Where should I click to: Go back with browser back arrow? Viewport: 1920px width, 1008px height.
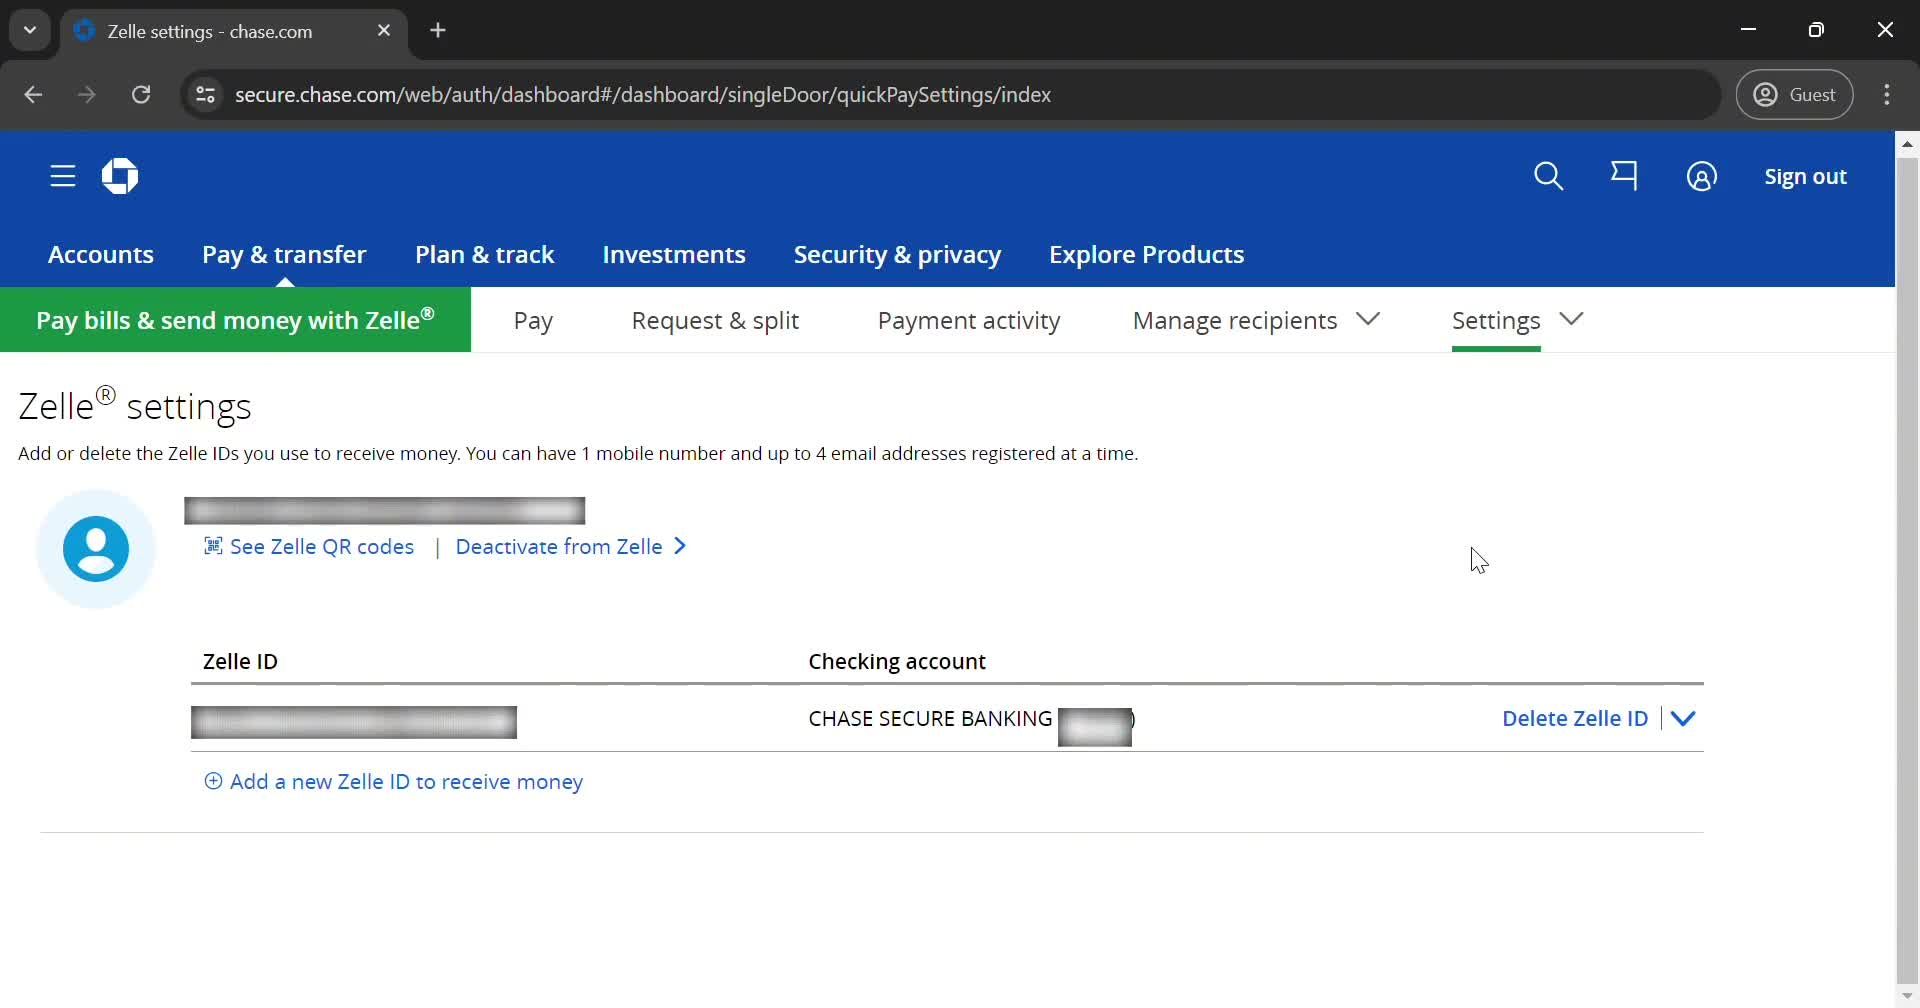click(x=33, y=95)
